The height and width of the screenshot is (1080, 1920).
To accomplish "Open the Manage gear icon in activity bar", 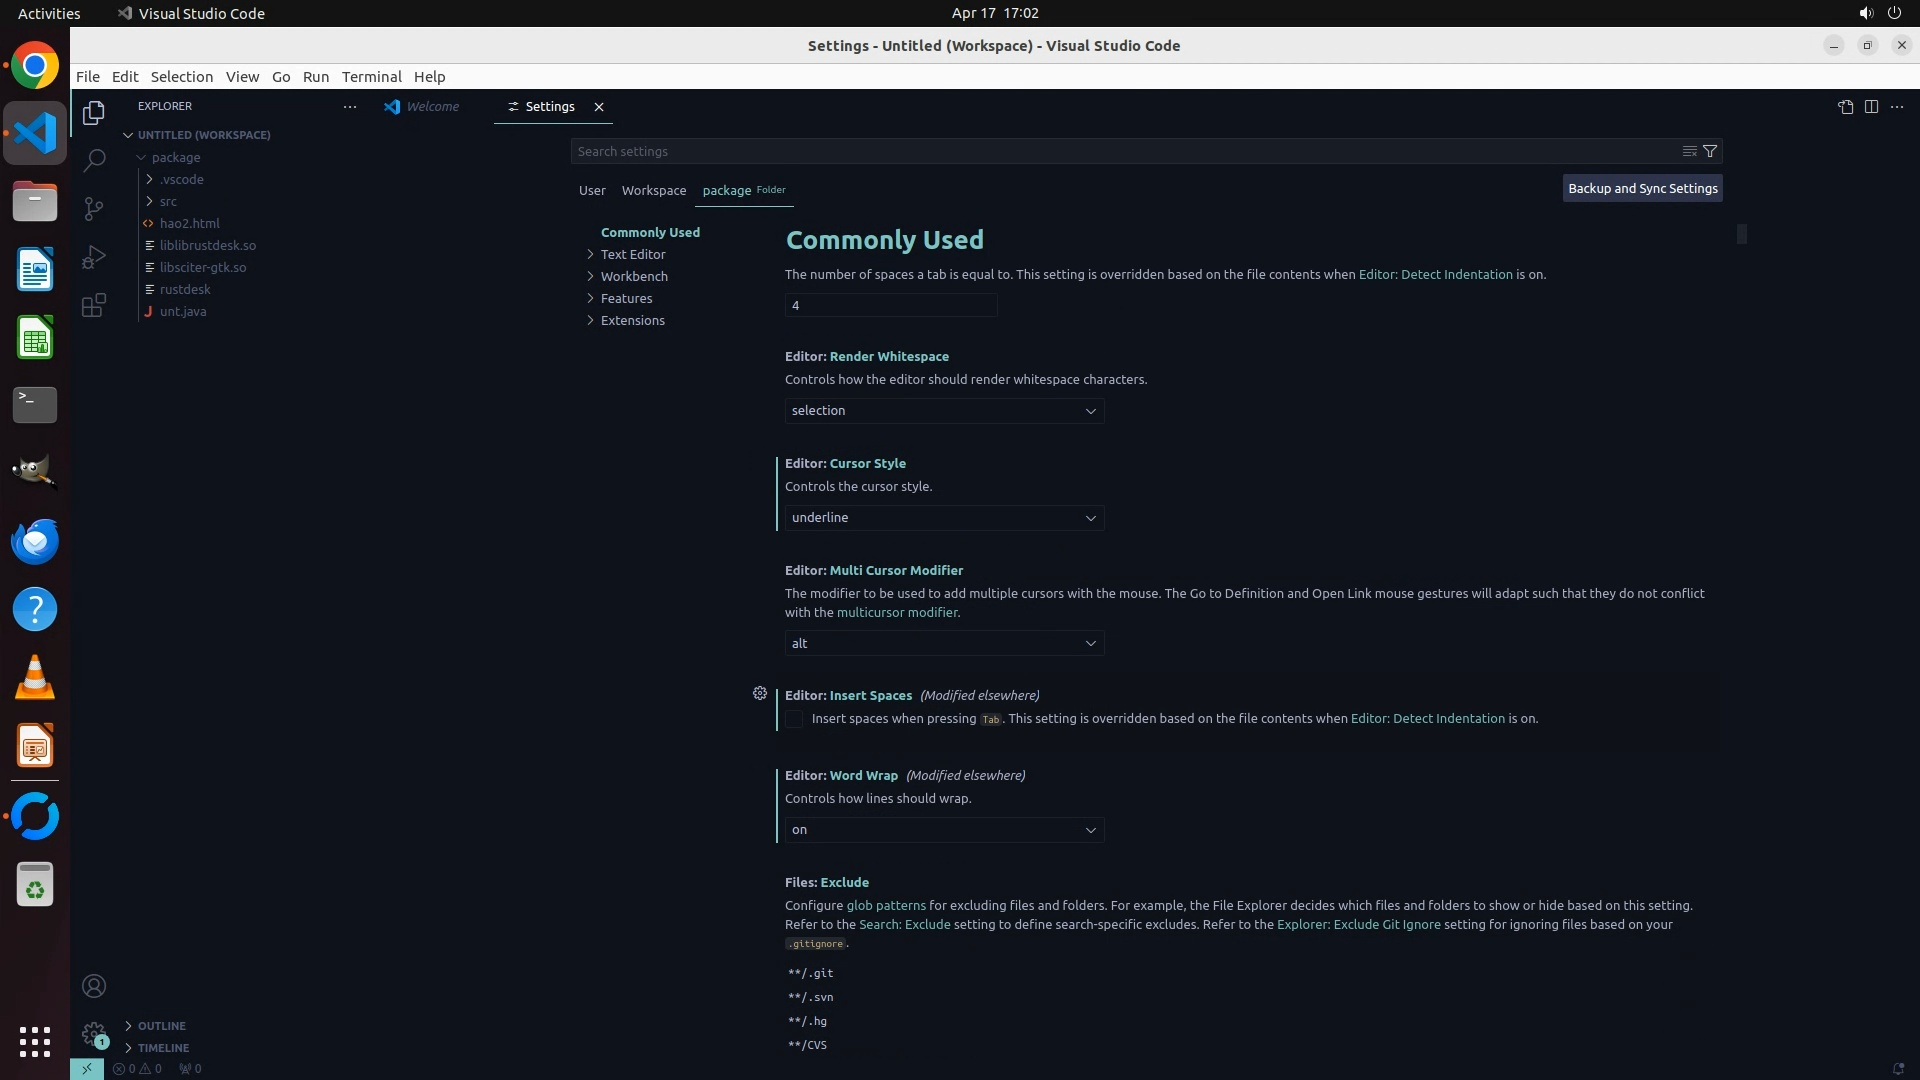I will (x=94, y=1033).
